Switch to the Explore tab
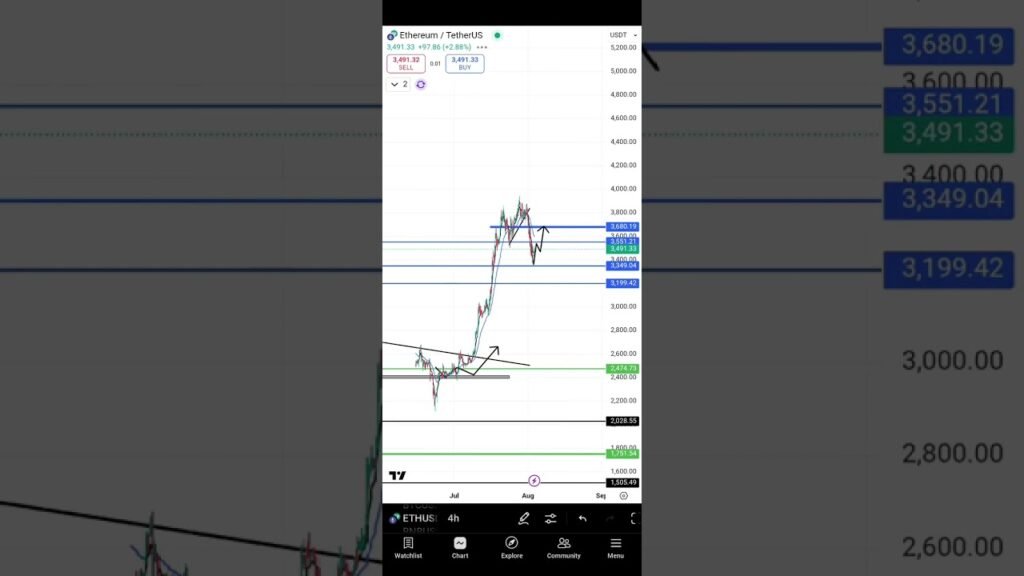This screenshot has height=576, width=1024. click(x=512, y=548)
